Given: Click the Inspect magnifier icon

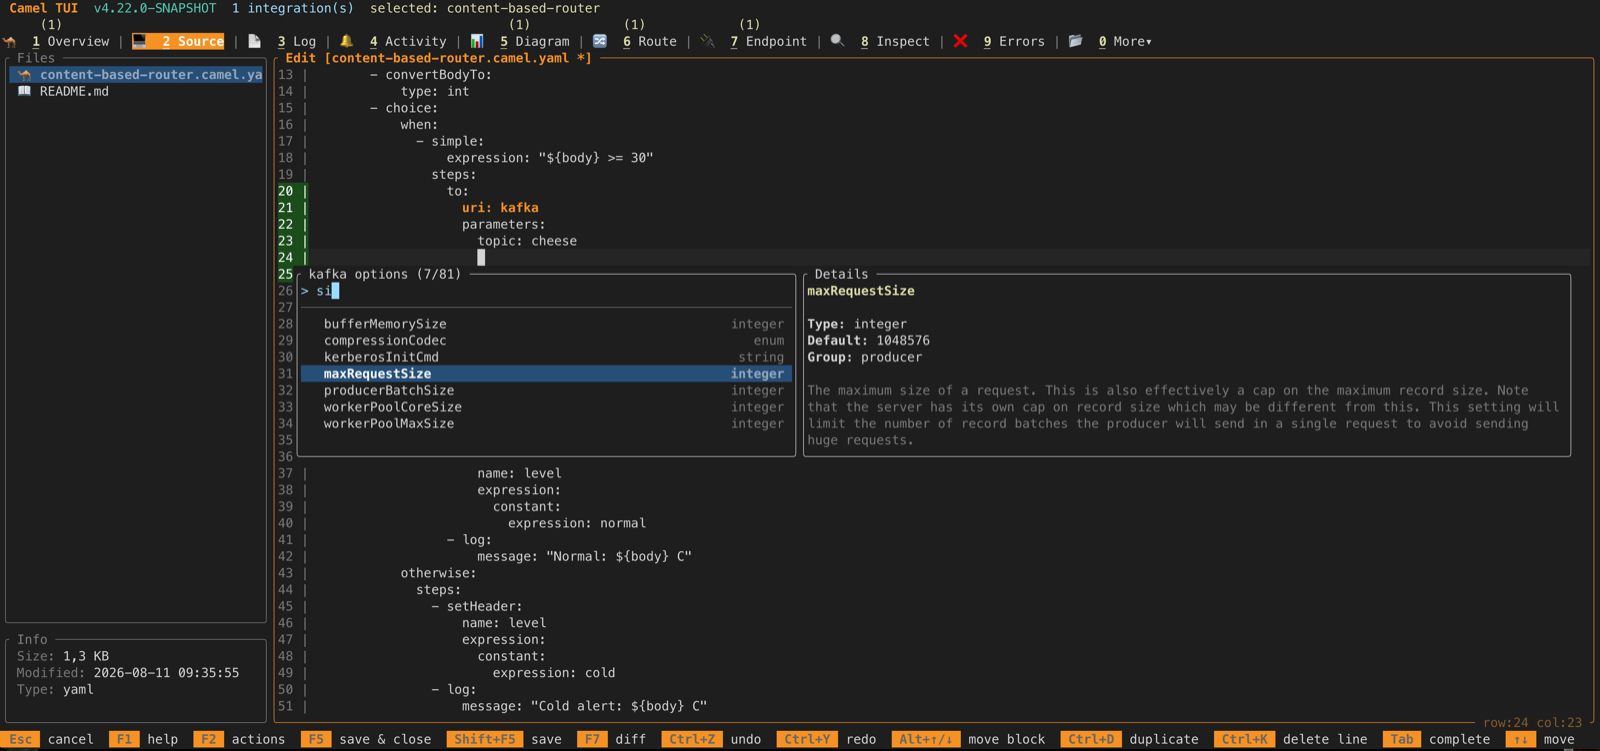Looking at the screenshot, I should pyautogui.click(x=838, y=42).
